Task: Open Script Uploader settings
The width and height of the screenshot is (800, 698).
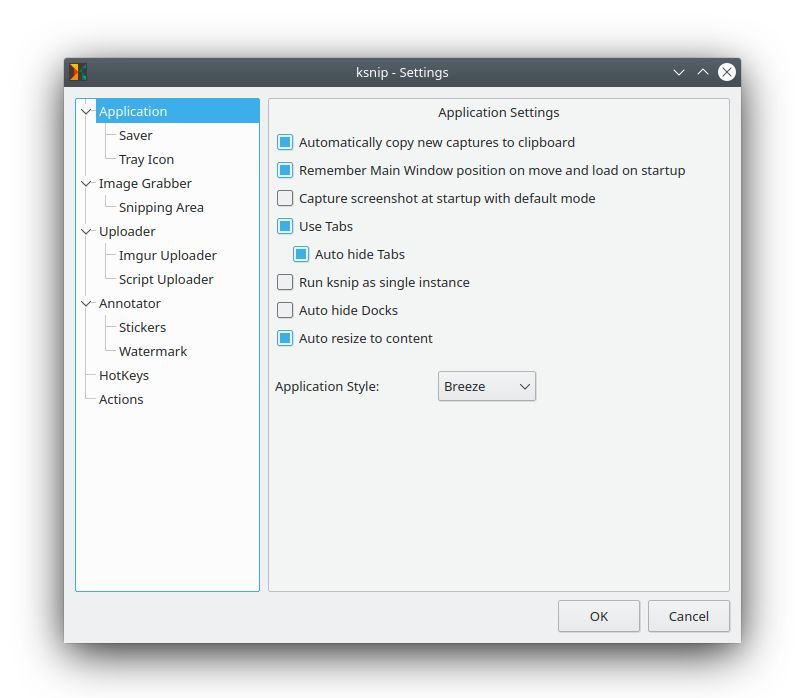Action: [x=166, y=279]
